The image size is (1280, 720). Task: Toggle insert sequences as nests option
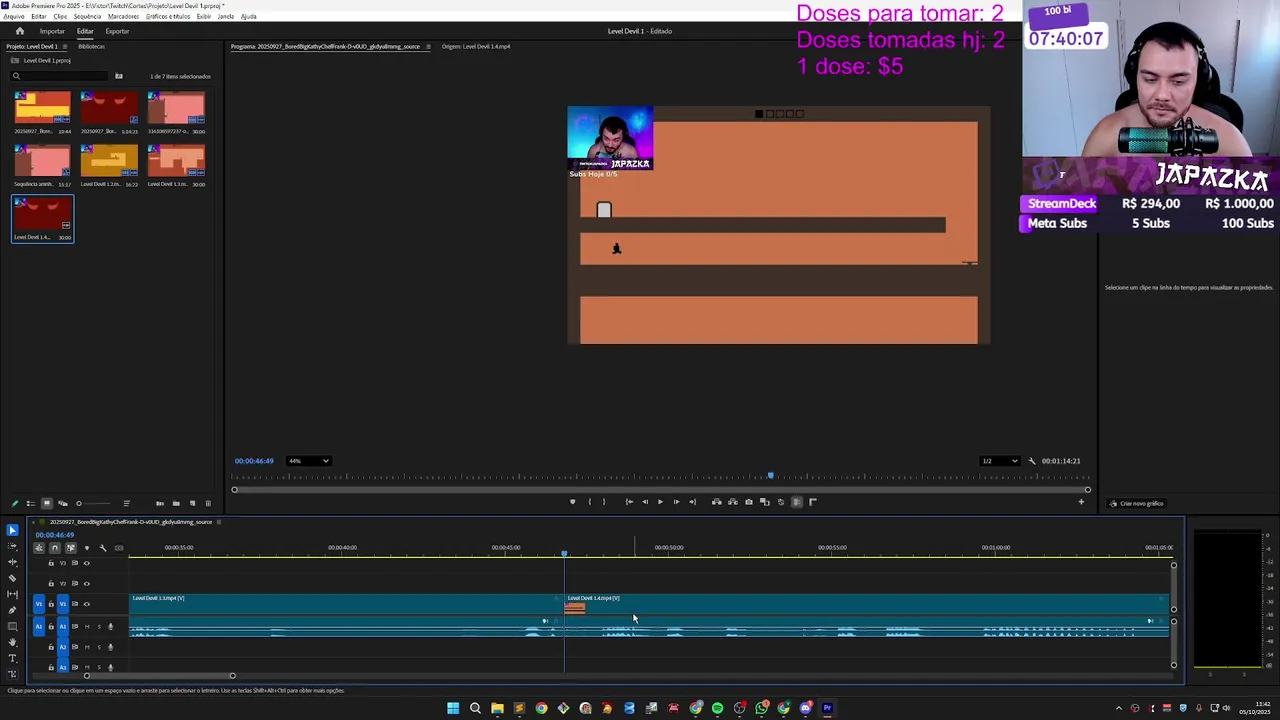tap(39, 547)
